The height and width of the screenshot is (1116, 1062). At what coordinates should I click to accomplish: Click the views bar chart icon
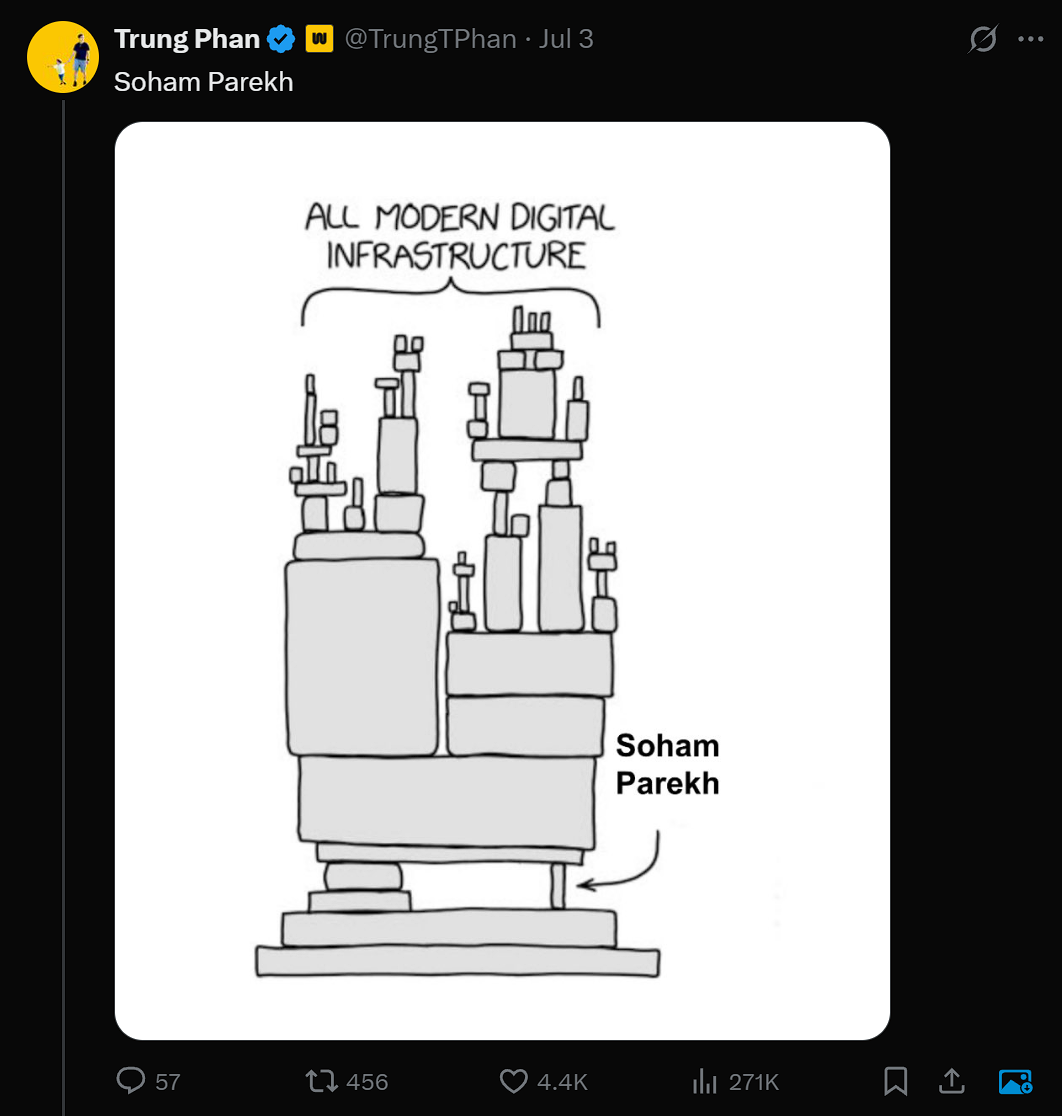pyautogui.click(x=705, y=1081)
